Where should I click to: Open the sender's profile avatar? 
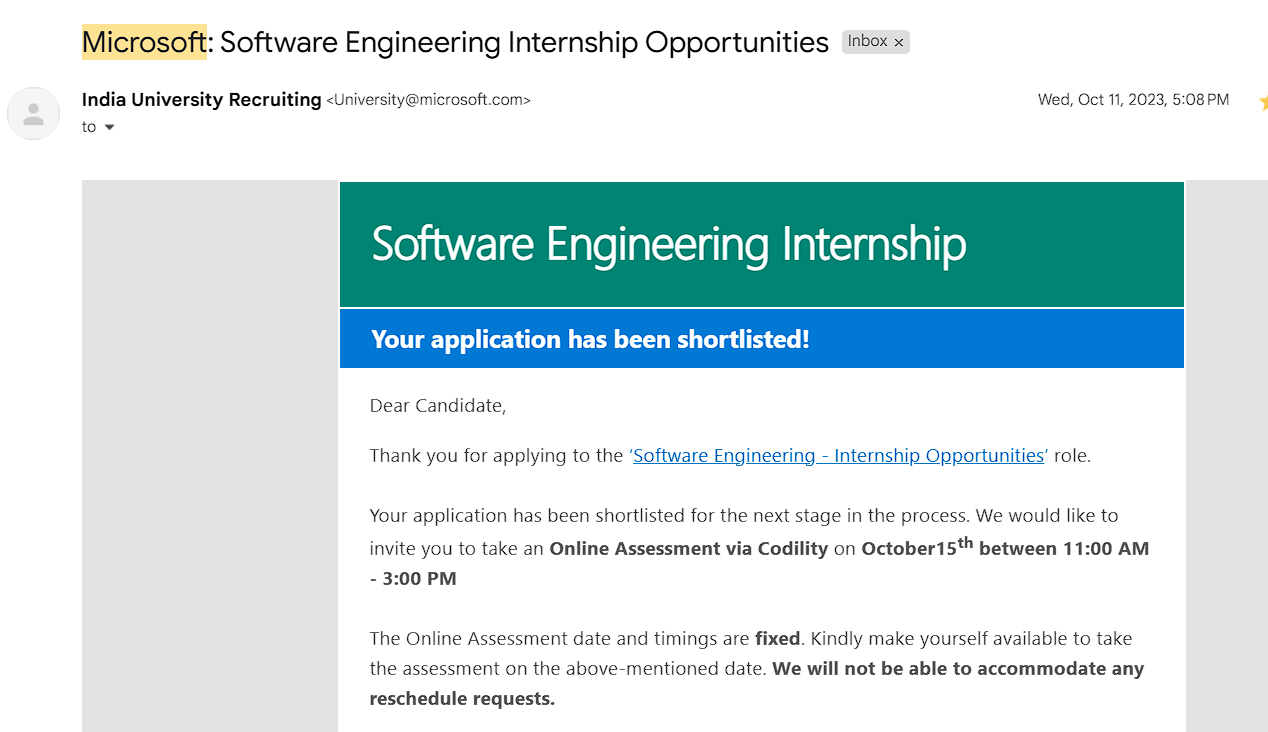point(34,113)
